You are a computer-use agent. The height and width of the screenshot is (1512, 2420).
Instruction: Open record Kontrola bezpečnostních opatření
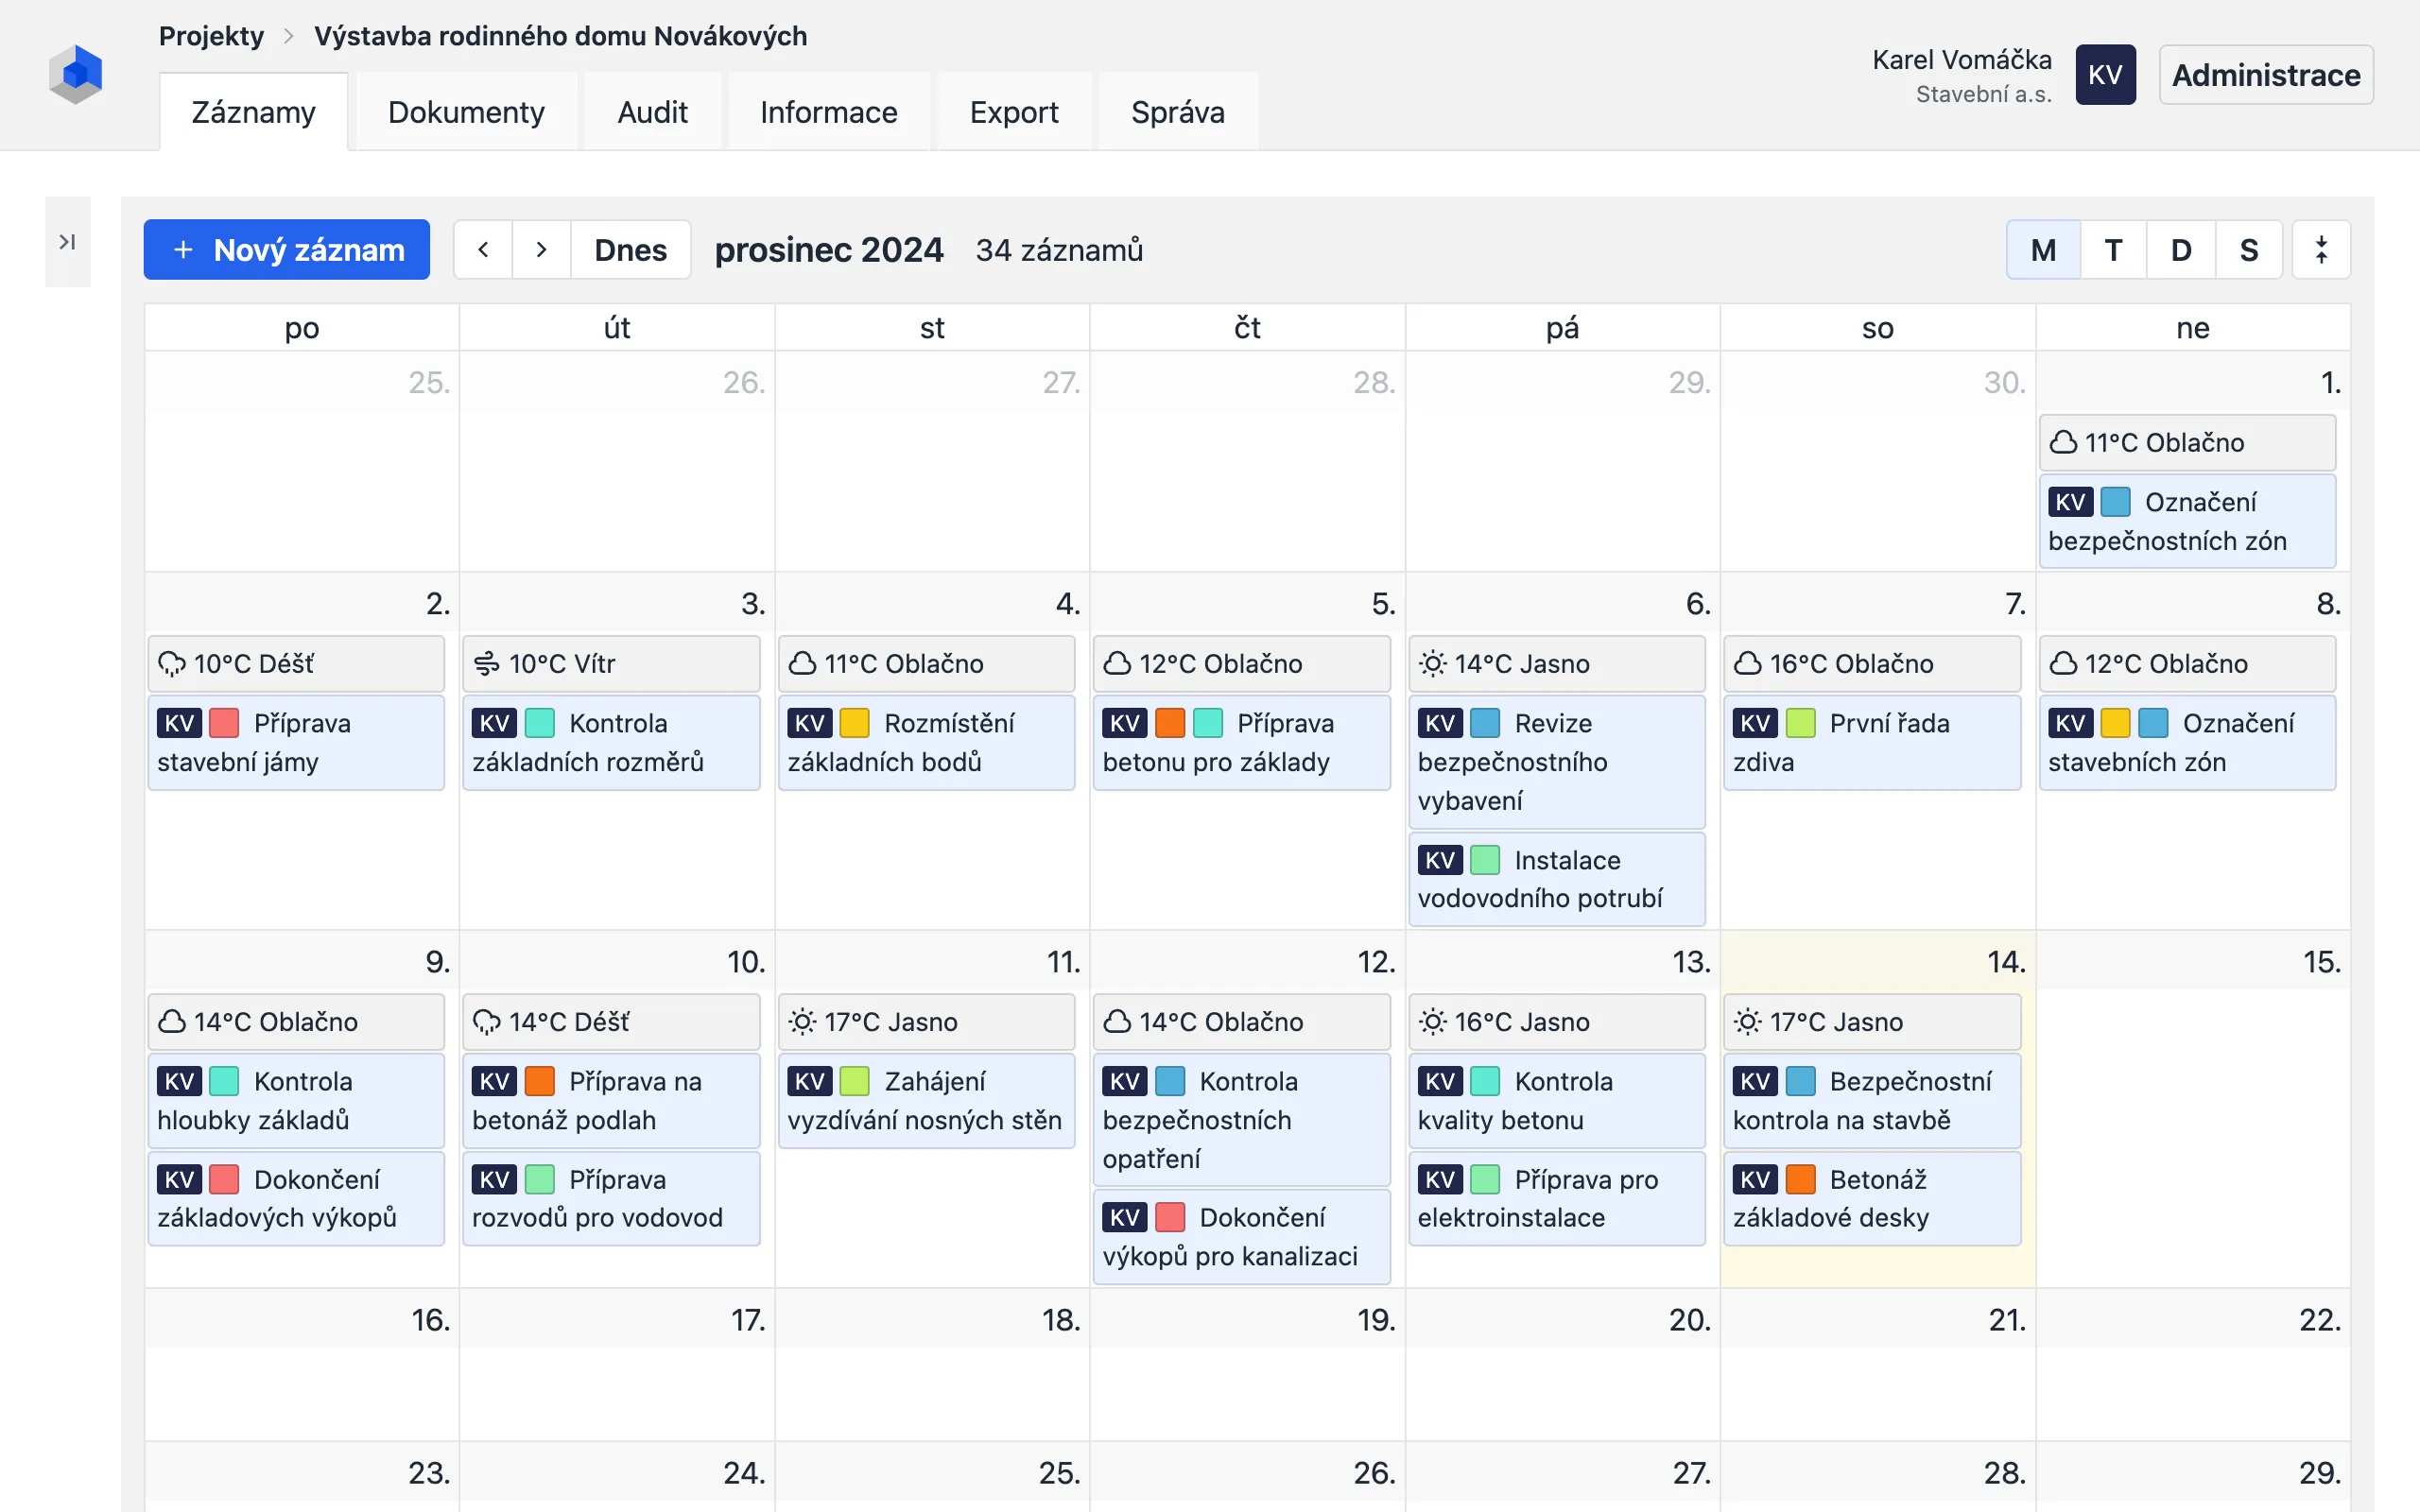click(x=1241, y=1119)
